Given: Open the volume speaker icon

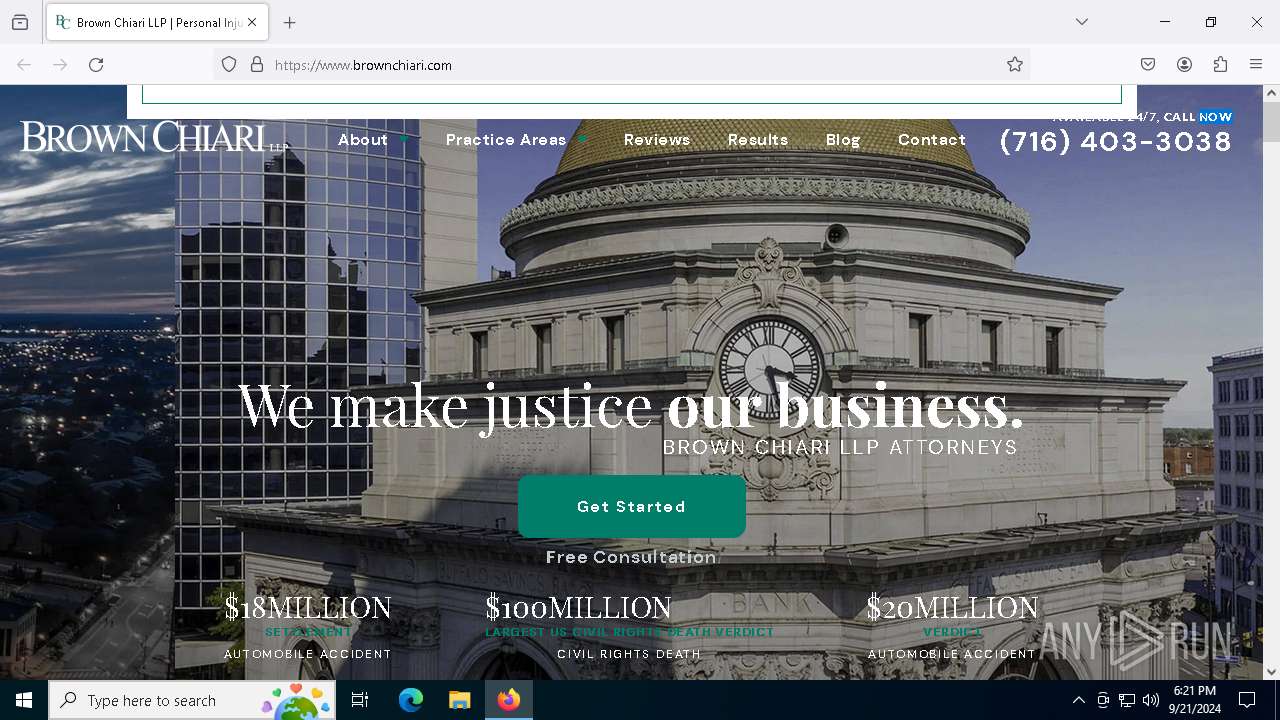Looking at the screenshot, I should (1151, 700).
